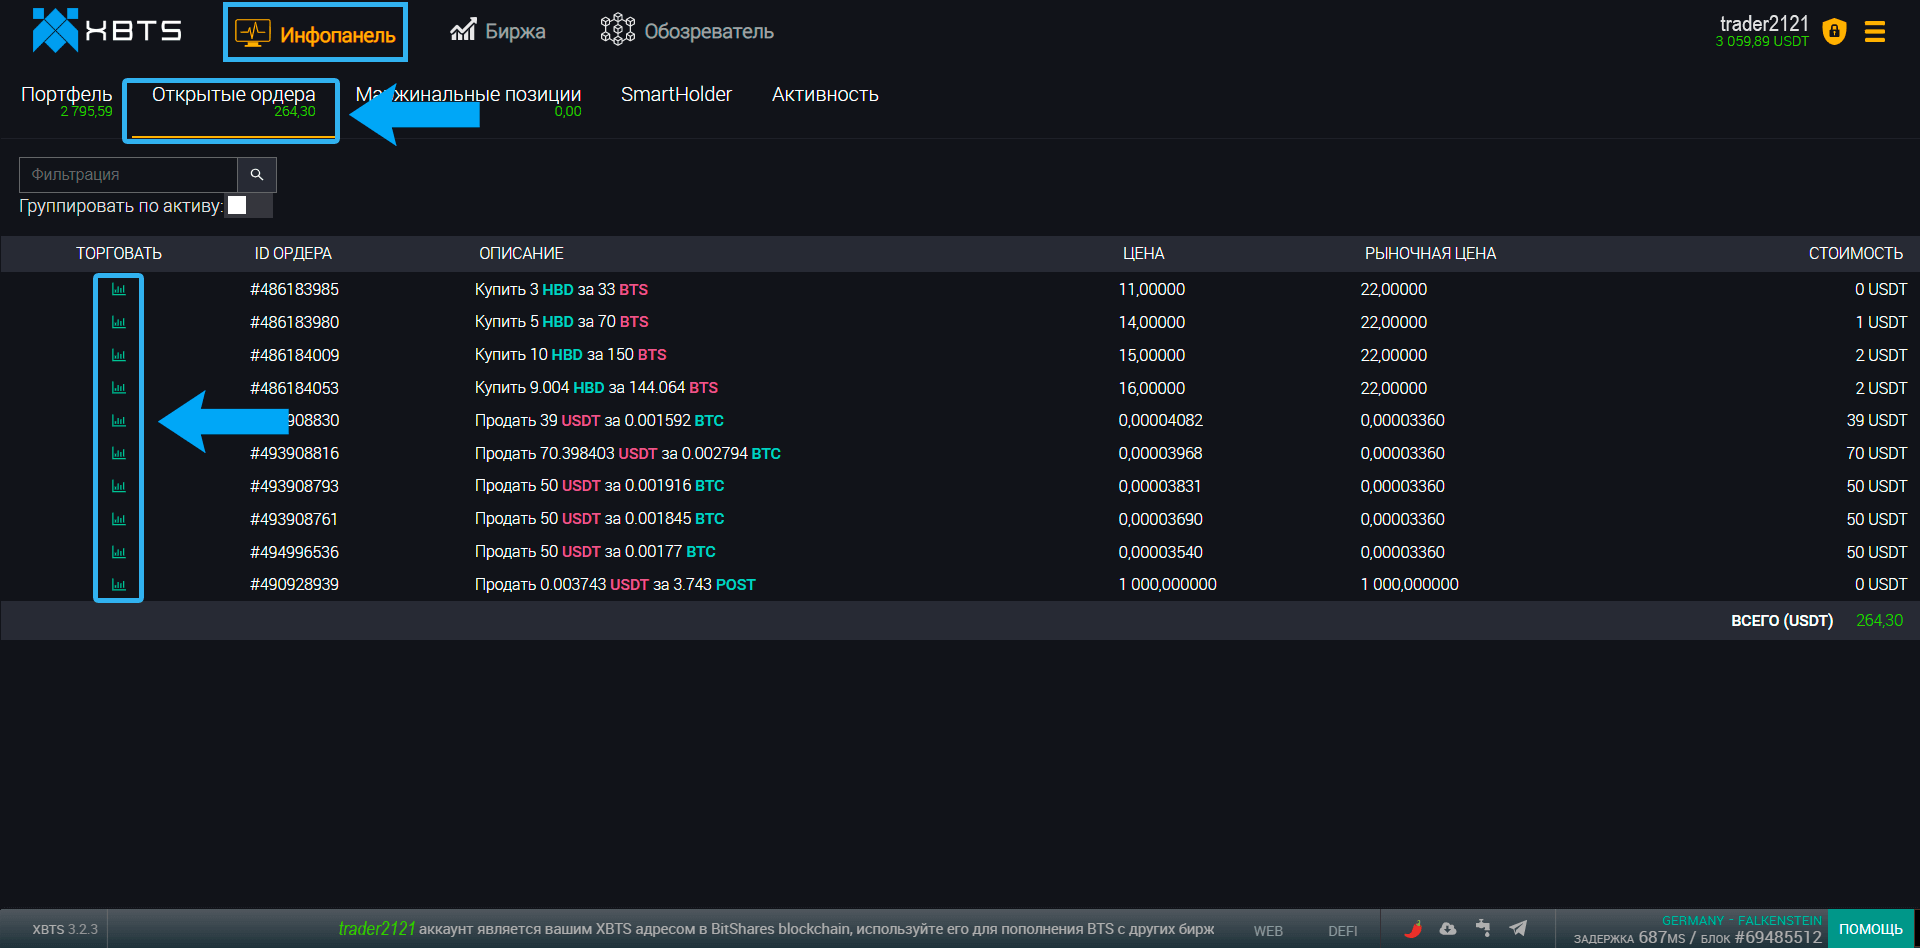
Task: Expand the trader2121 account menu
Action: pyautogui.click(x=1763, y=25)
